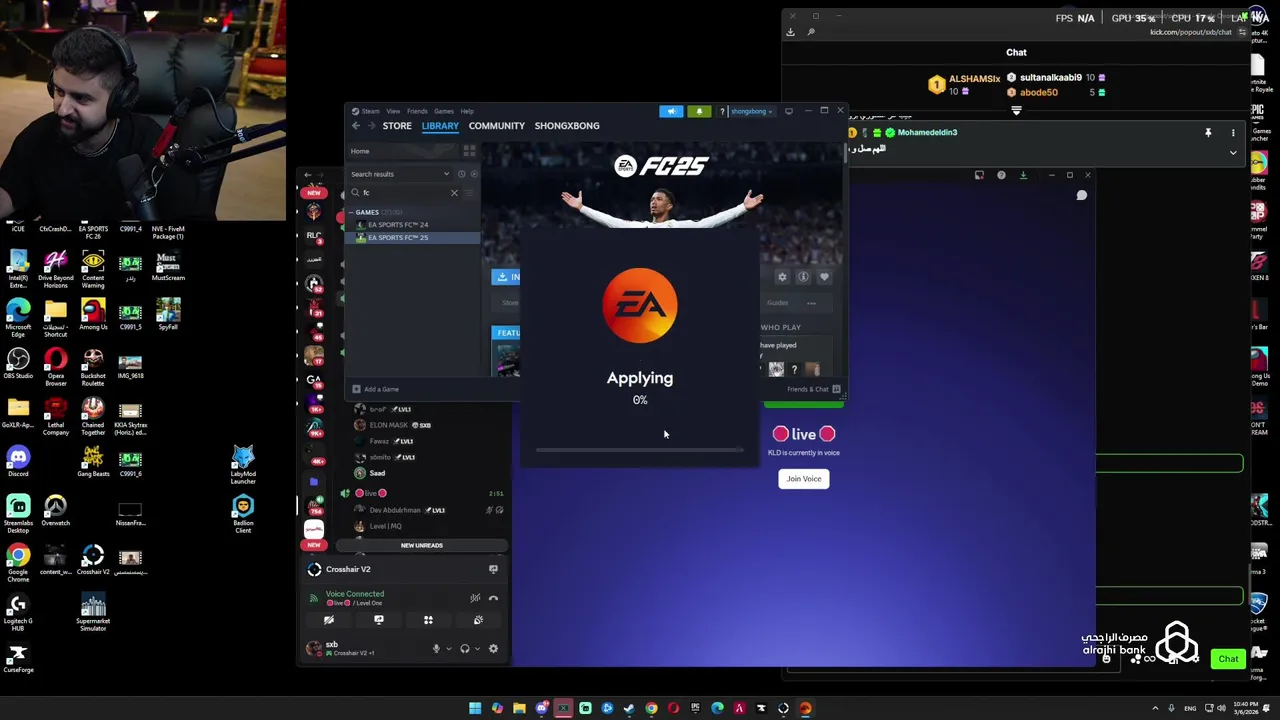Mute the Discord microphone
Image resolution: width=1280 pixels, height=720 pixels.
point(435,649)
